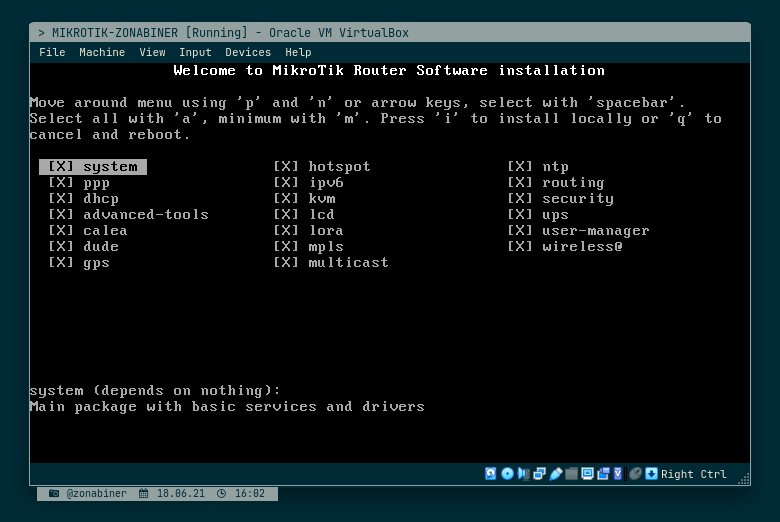Viewport: 780px width, 522px height.
Task: Click the optical disc drive status icon
Action: (507, 474)
